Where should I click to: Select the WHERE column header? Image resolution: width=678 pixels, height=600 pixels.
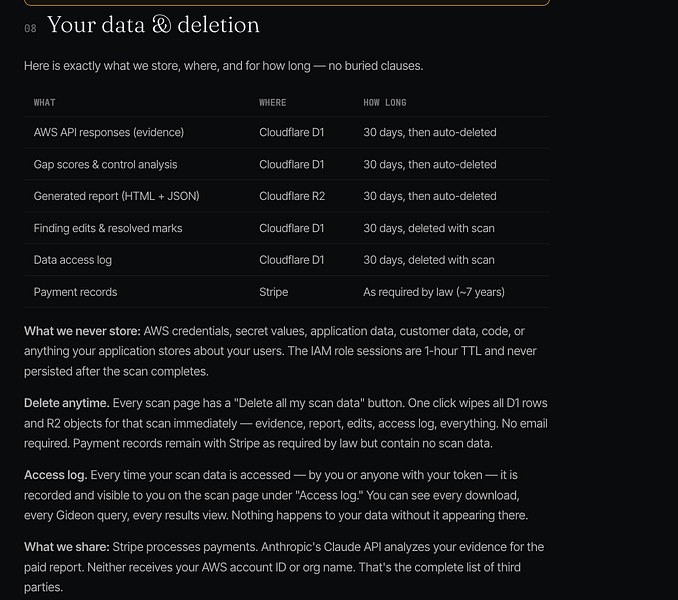coord(272,102)
